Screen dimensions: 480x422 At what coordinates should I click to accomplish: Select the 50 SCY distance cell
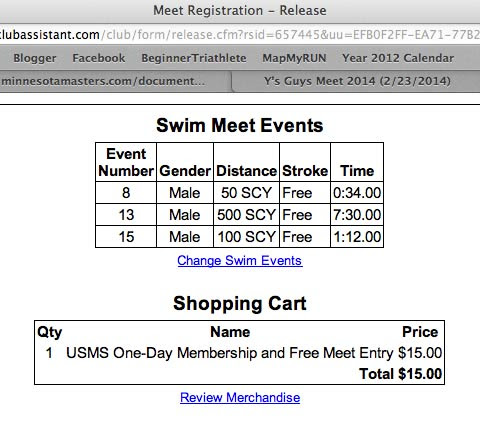[x=246, y=193]
